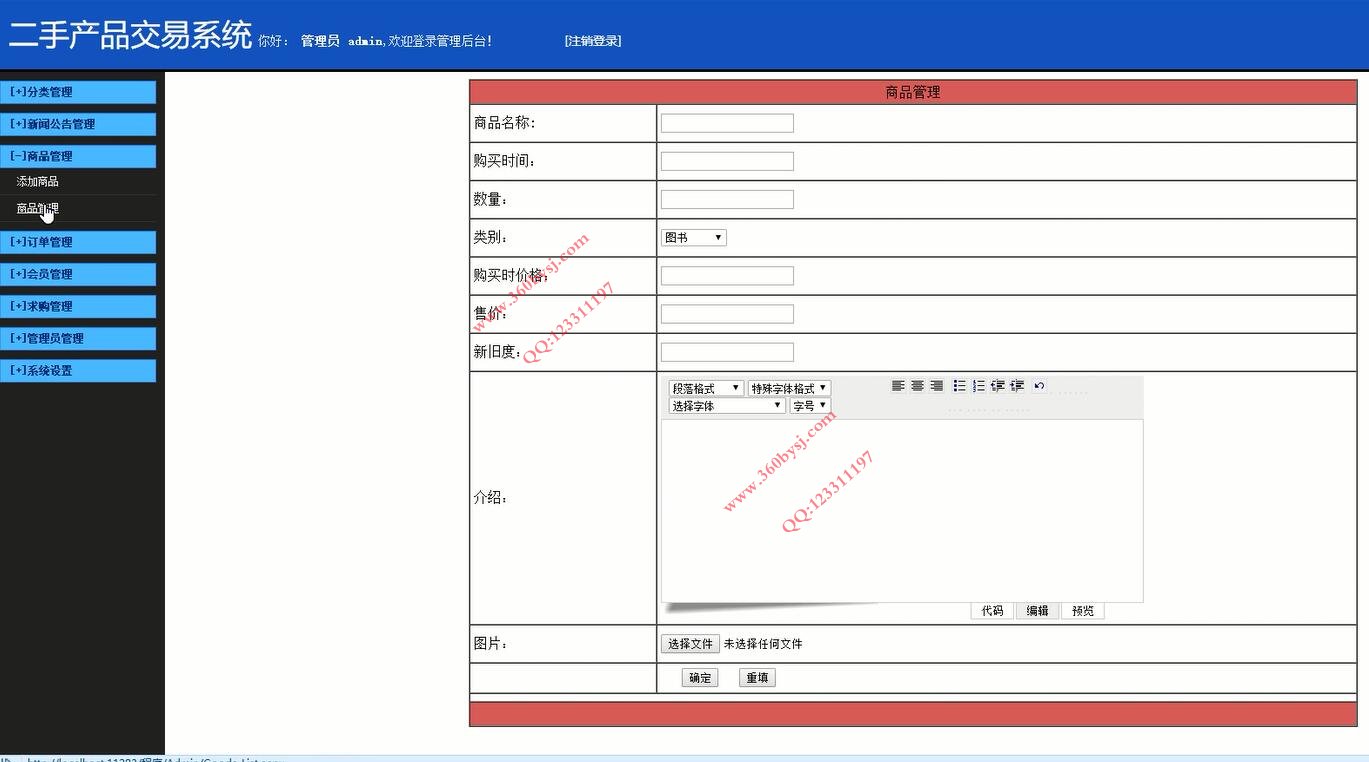The width and height of the screenshot is (1369, 762).
Task: Click the 注销登录 logout link
Action: click(593, 41)
